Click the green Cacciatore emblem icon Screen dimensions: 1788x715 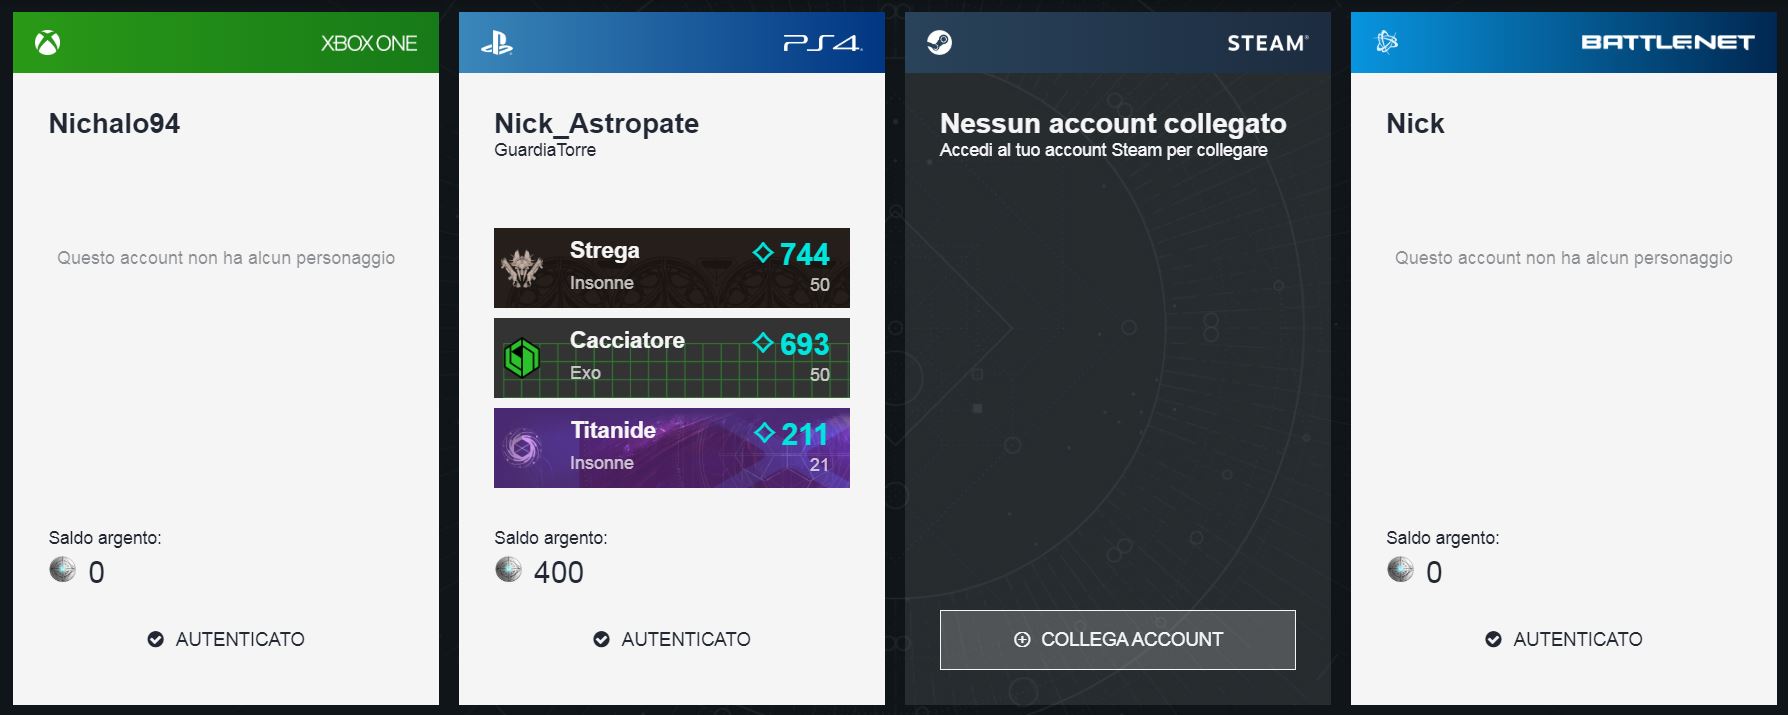[x=522, y=358]
